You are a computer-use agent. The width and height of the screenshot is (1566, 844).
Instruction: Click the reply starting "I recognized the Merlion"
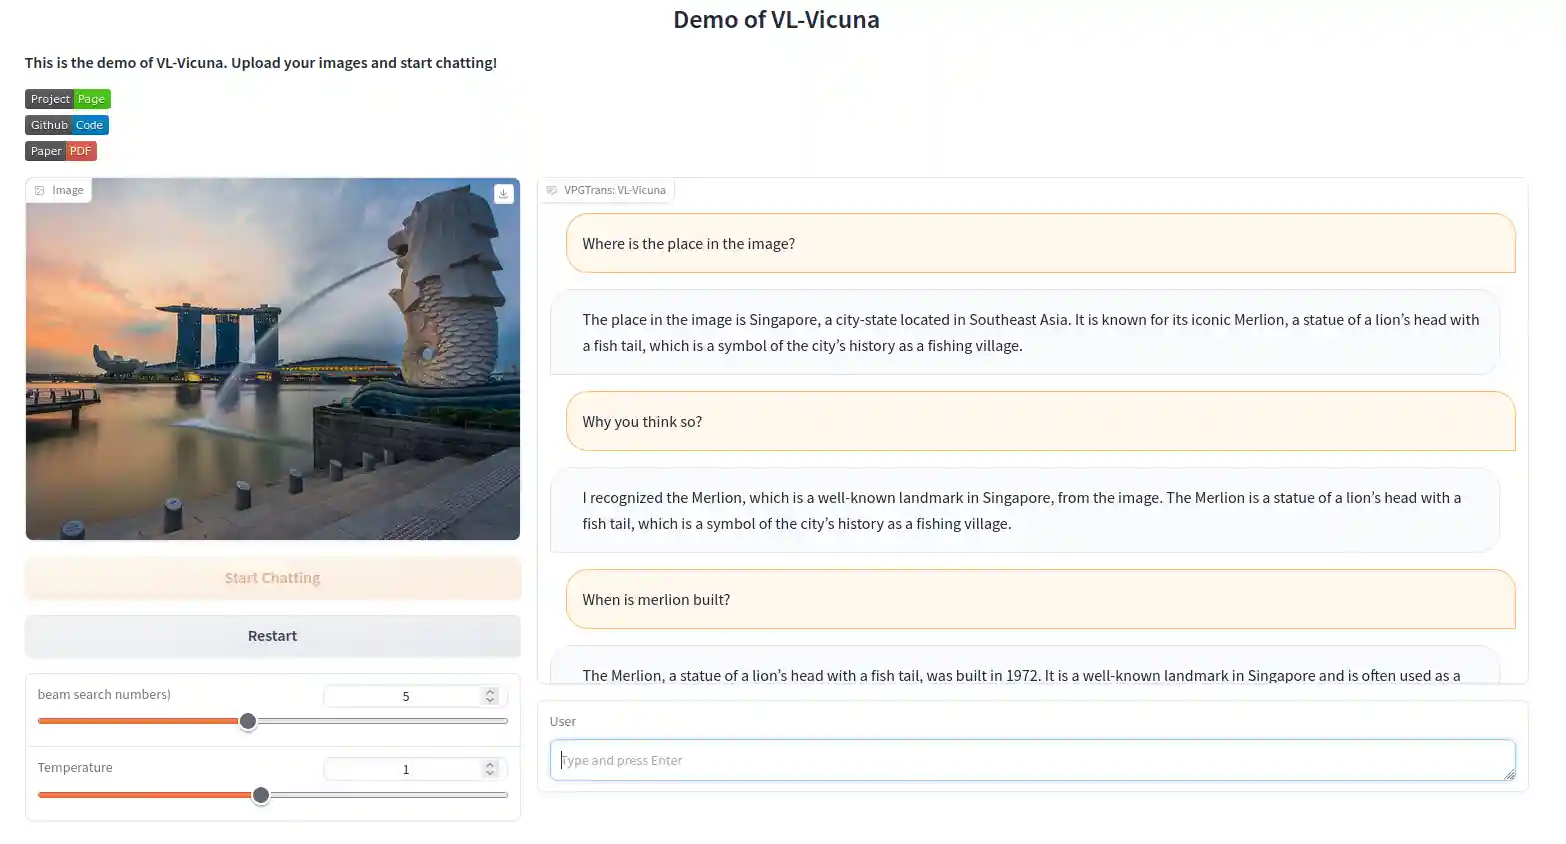[1025, 510]
